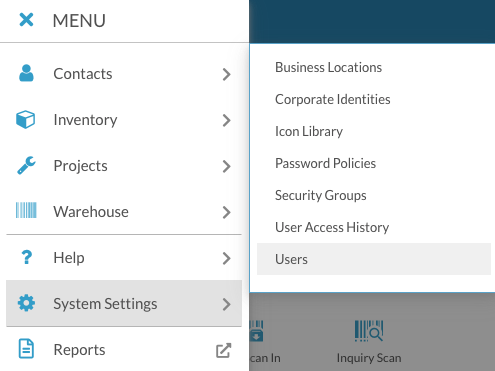Click the Inquiry Scan barcode icon

(369, 331)
